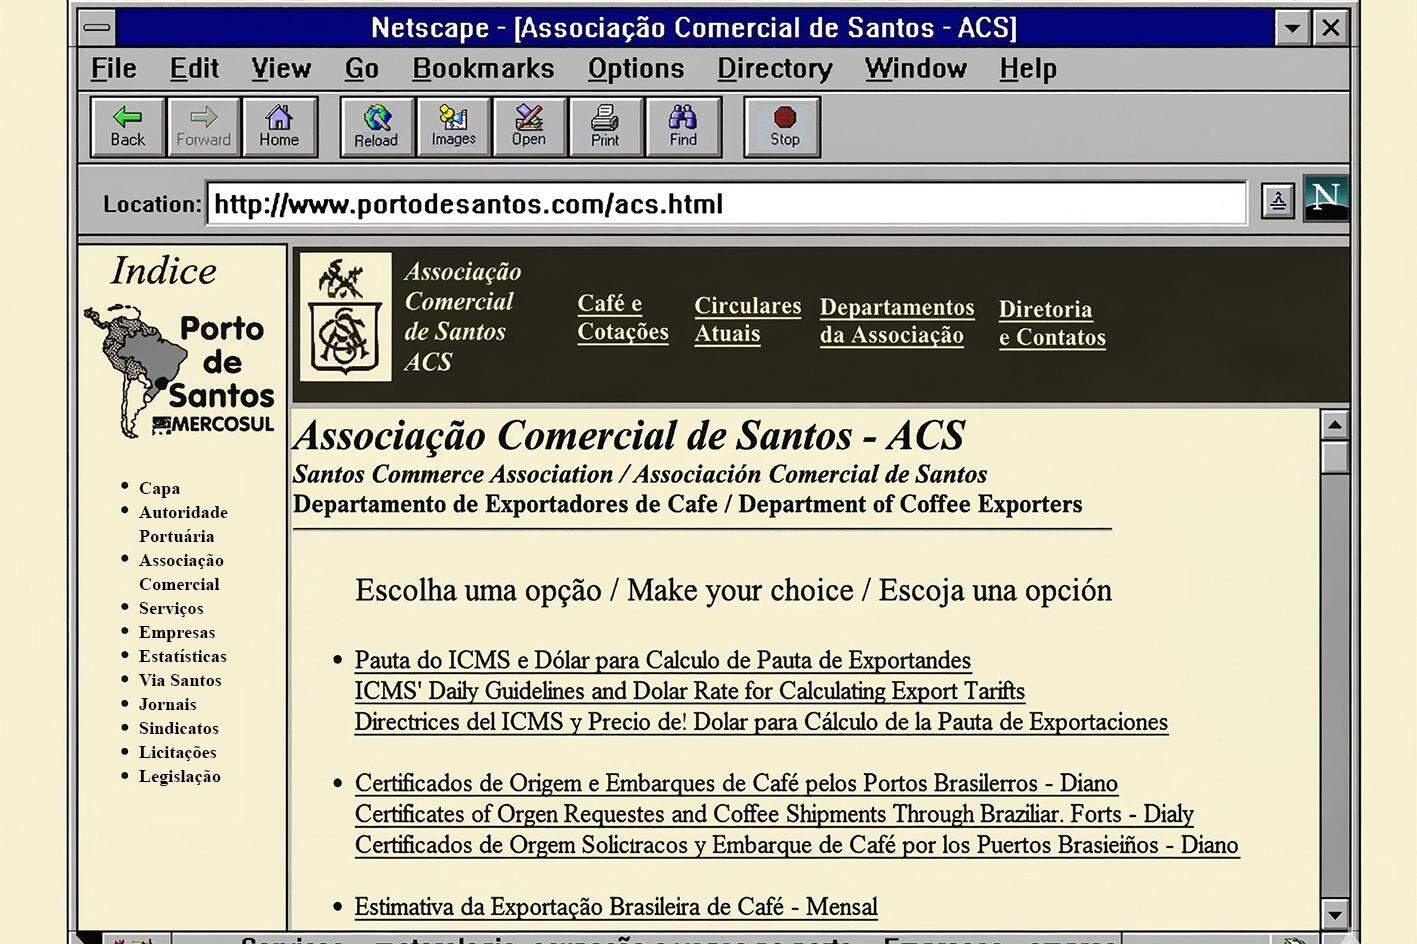The width and height of the screenshot is (1417, 944).
Task: Open the Options menu
Action: pos(636,69)
